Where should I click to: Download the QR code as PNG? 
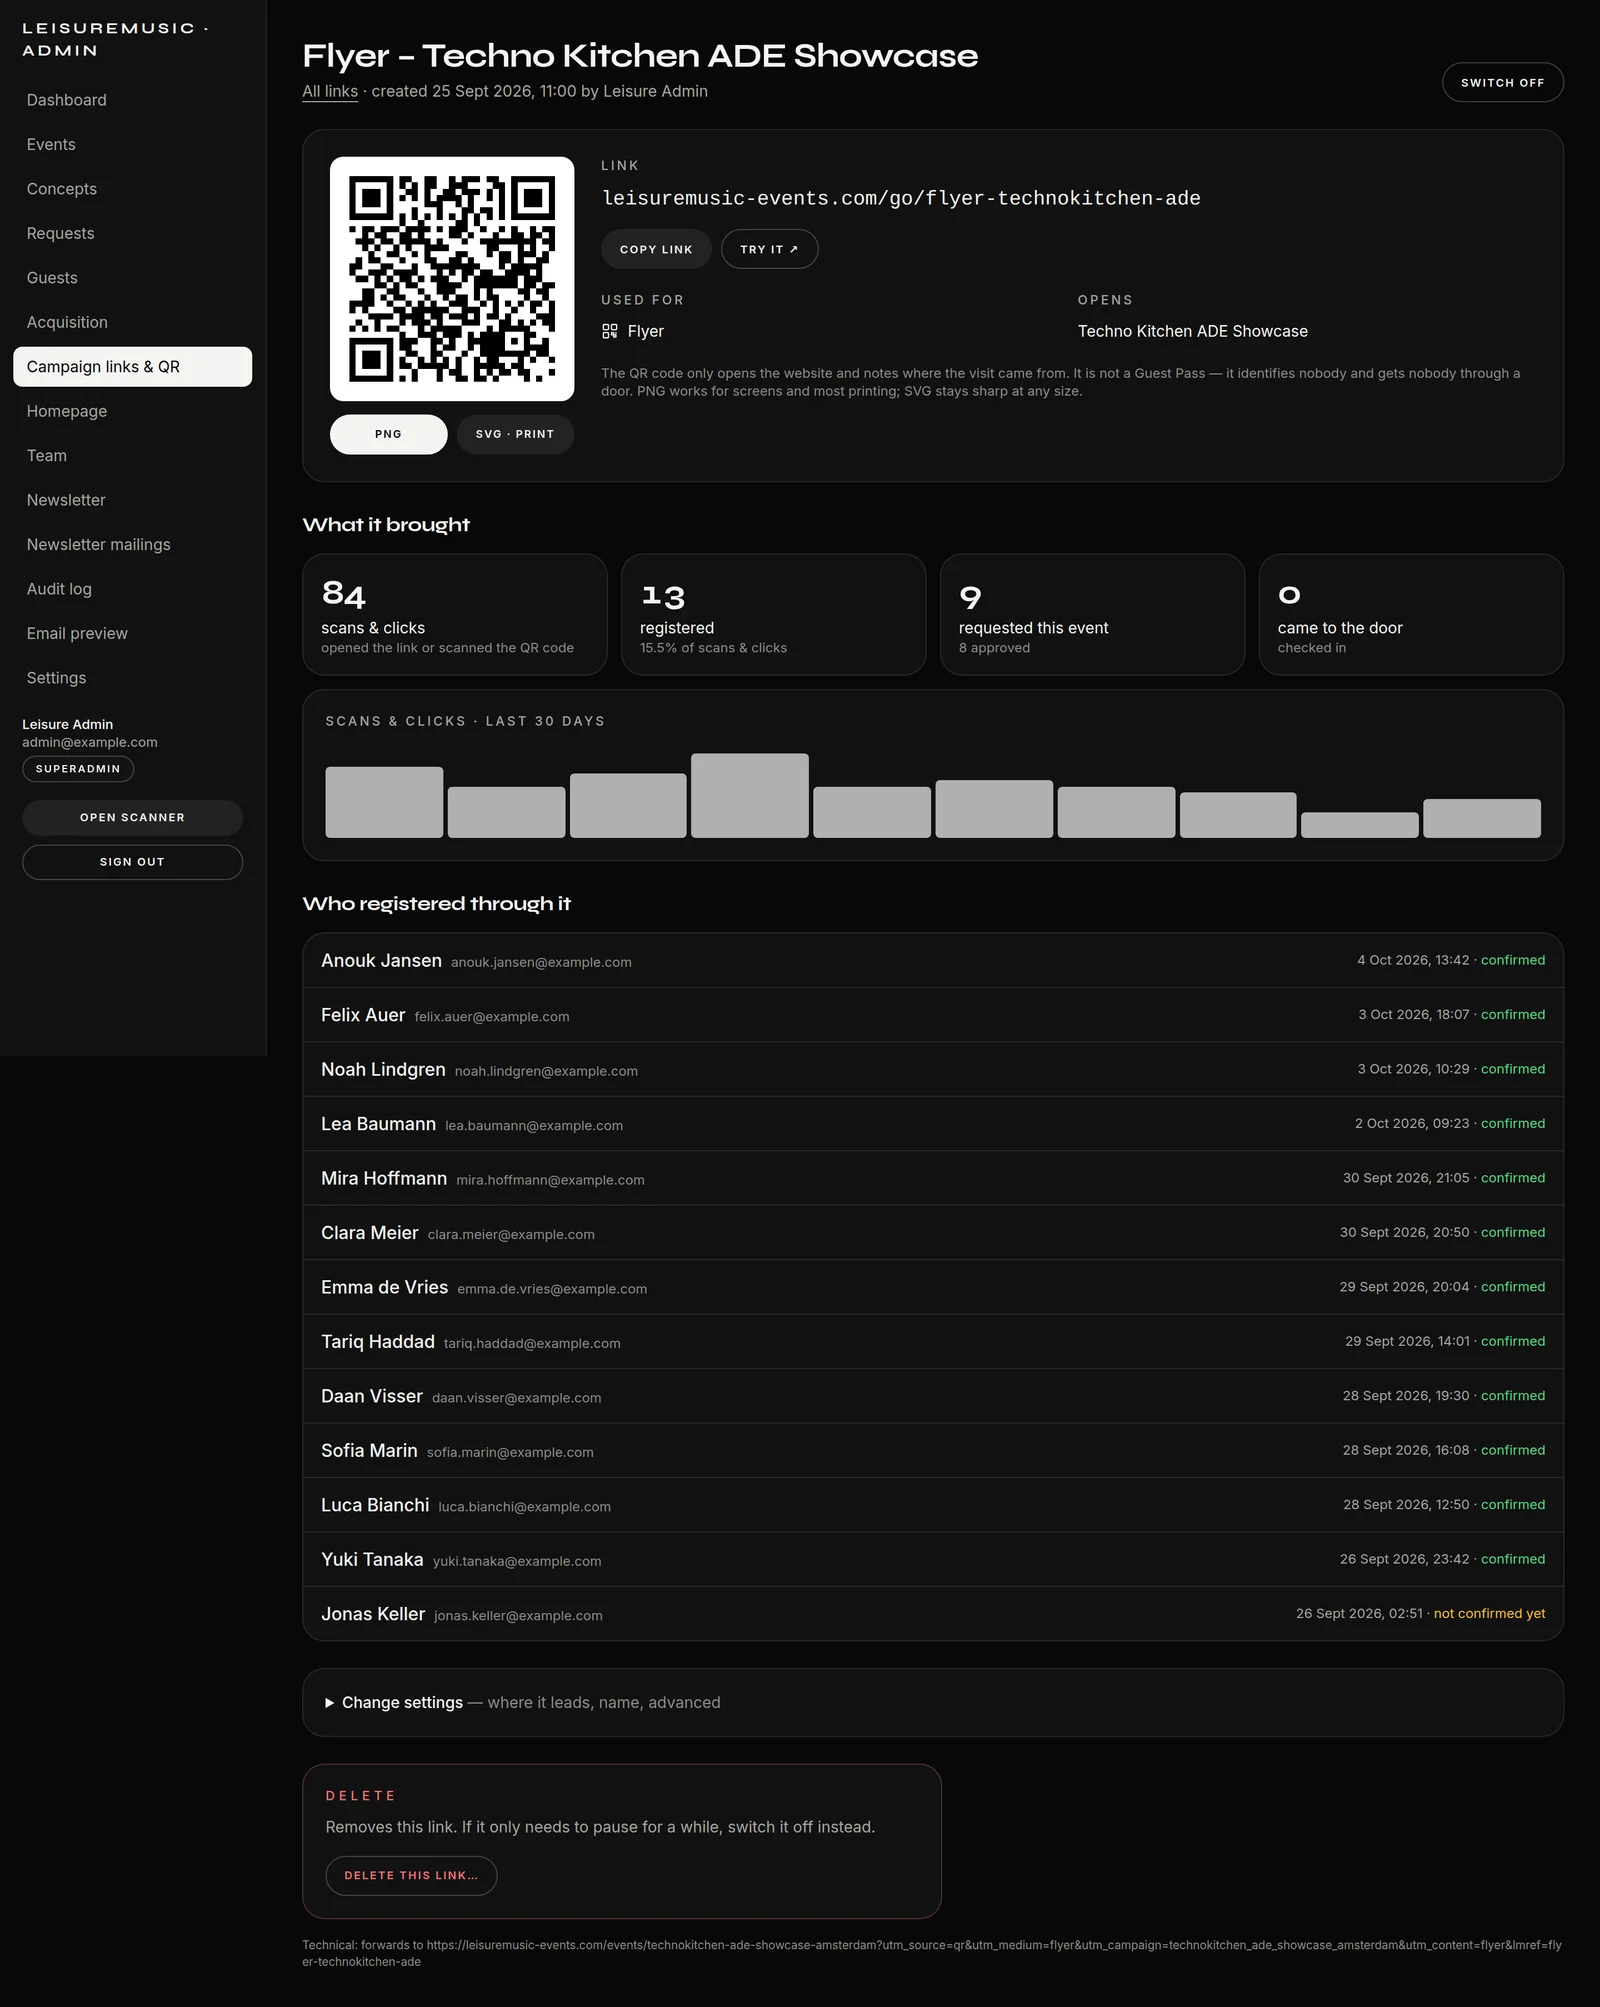tap(388, 434)
